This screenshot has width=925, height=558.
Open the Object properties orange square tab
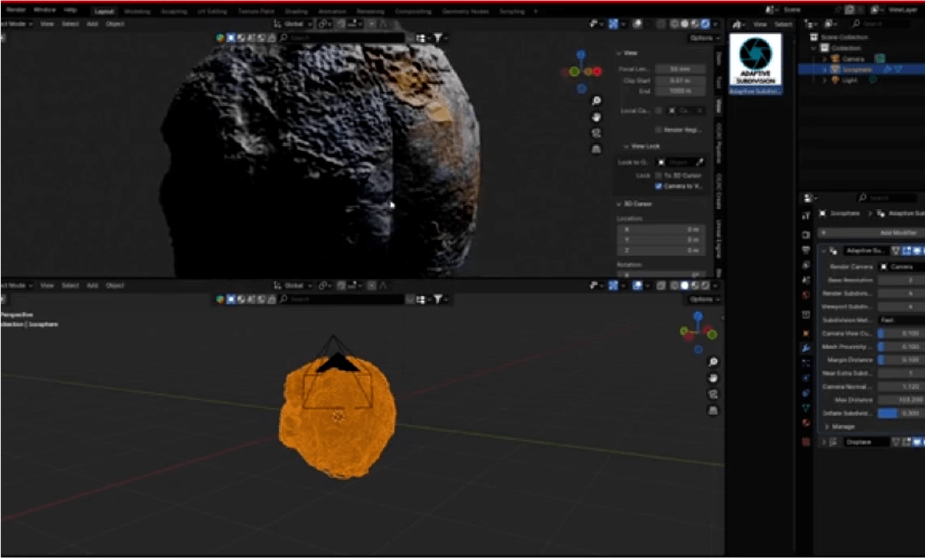(806, 334)
